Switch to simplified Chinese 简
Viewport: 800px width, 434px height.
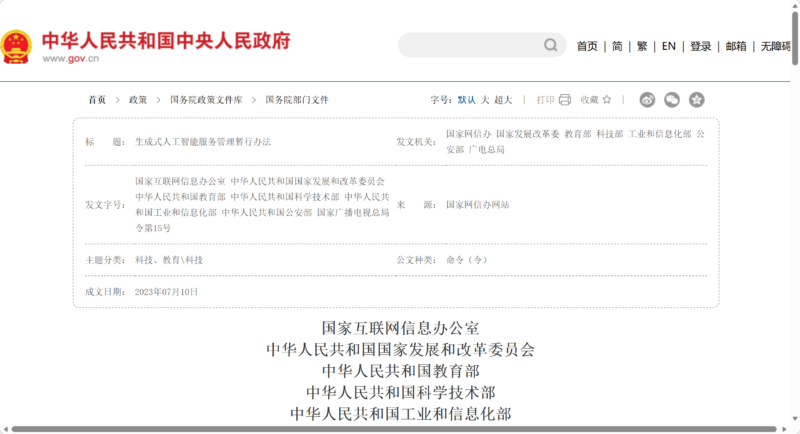pyautogui.click(x=617, y=46)
